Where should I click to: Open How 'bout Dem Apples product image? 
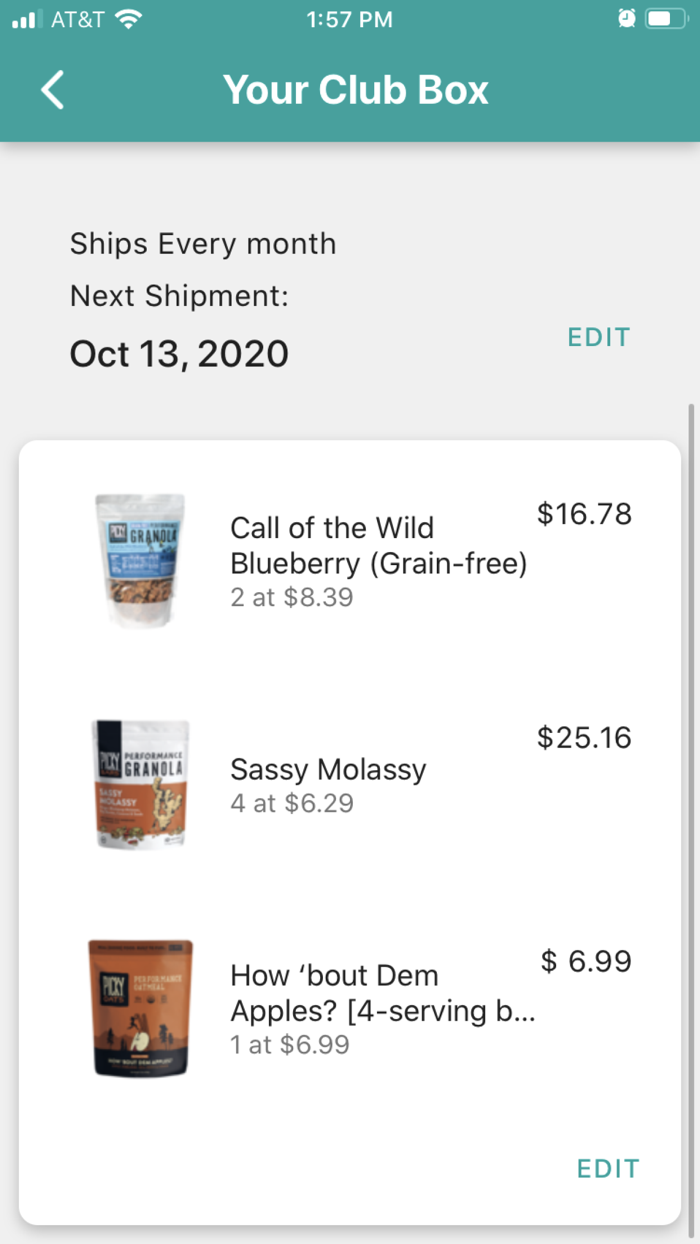[140, 1008]
